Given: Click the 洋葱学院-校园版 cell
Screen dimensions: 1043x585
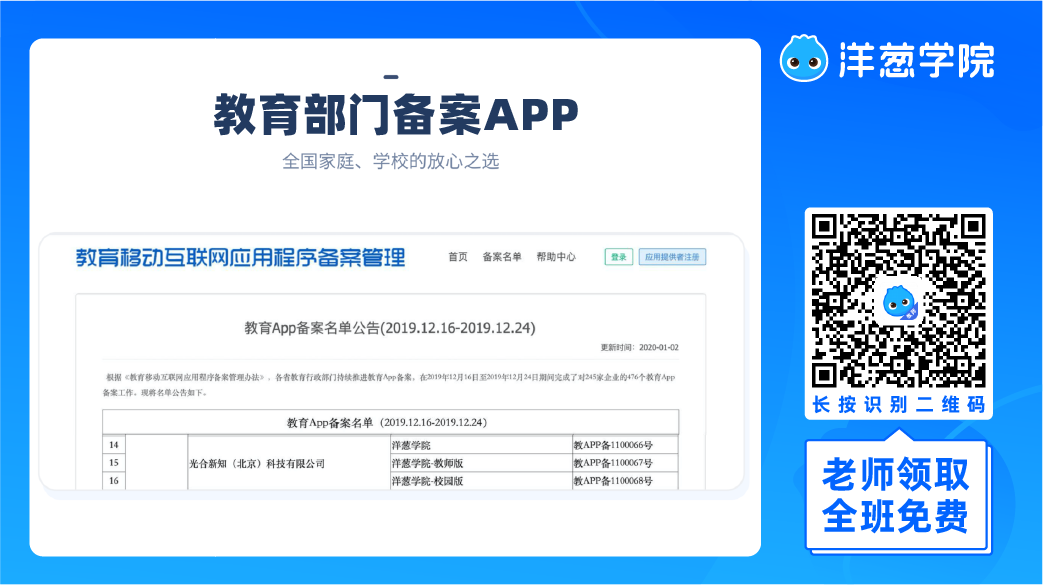Looking at the screenshot, I should (481, 481).
